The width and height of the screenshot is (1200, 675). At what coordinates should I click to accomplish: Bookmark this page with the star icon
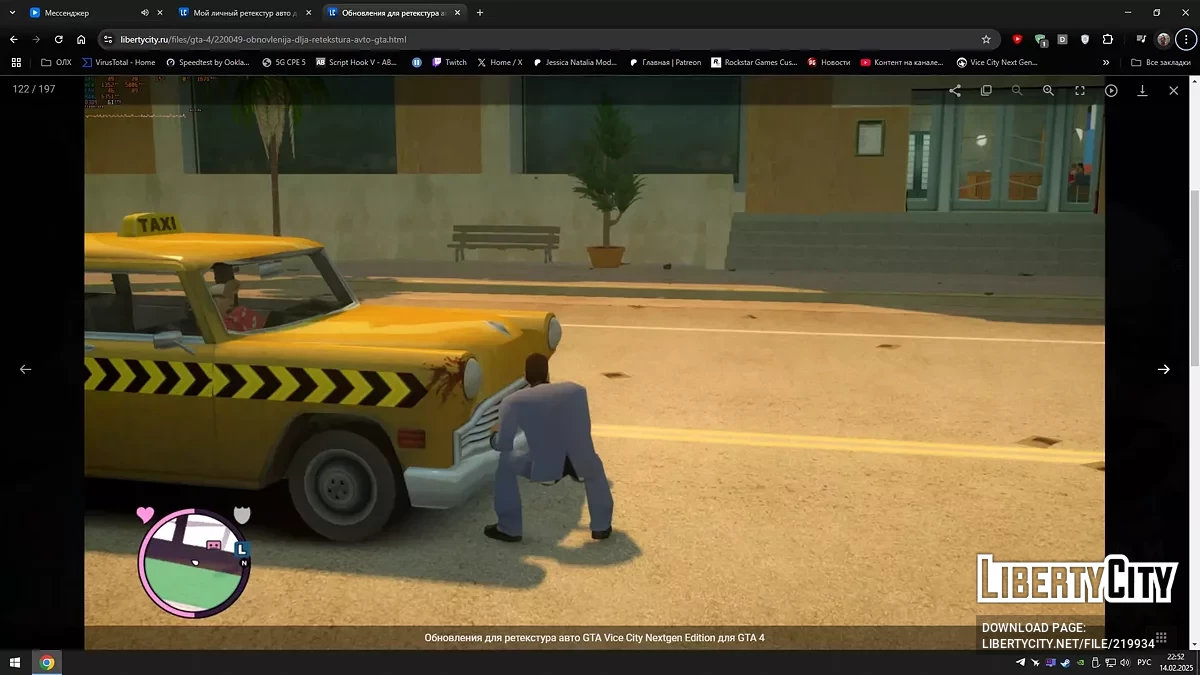(986, 39)
